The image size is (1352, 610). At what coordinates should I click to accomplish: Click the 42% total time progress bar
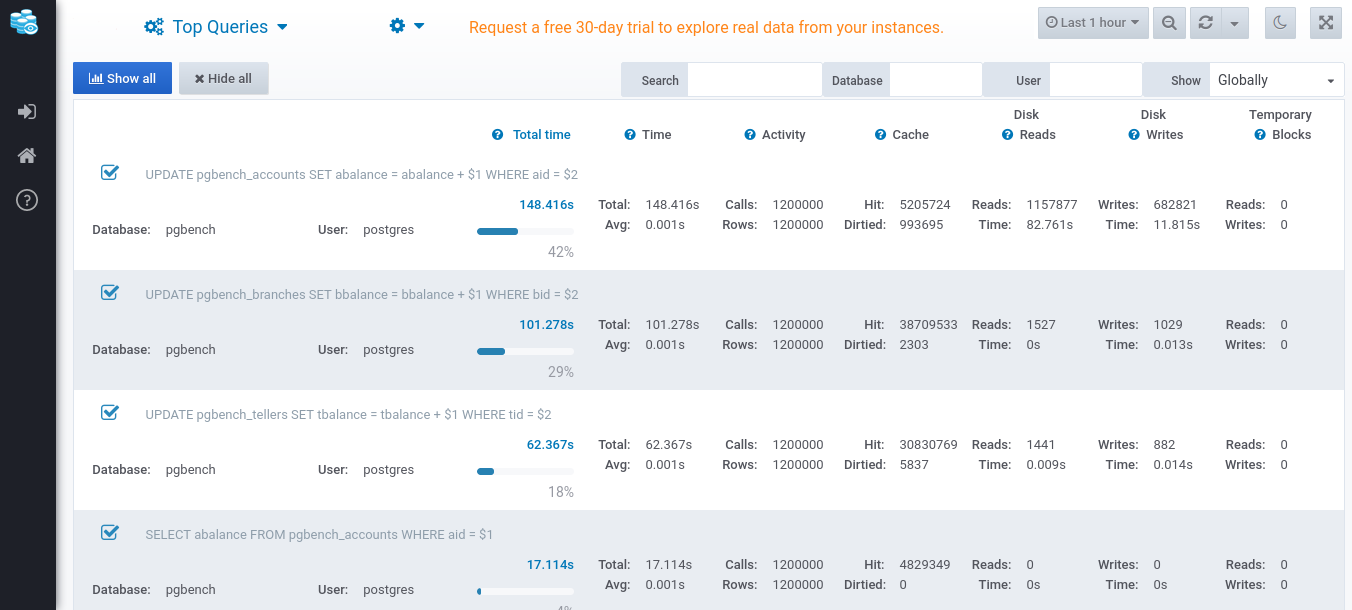(x=525, y=232)
